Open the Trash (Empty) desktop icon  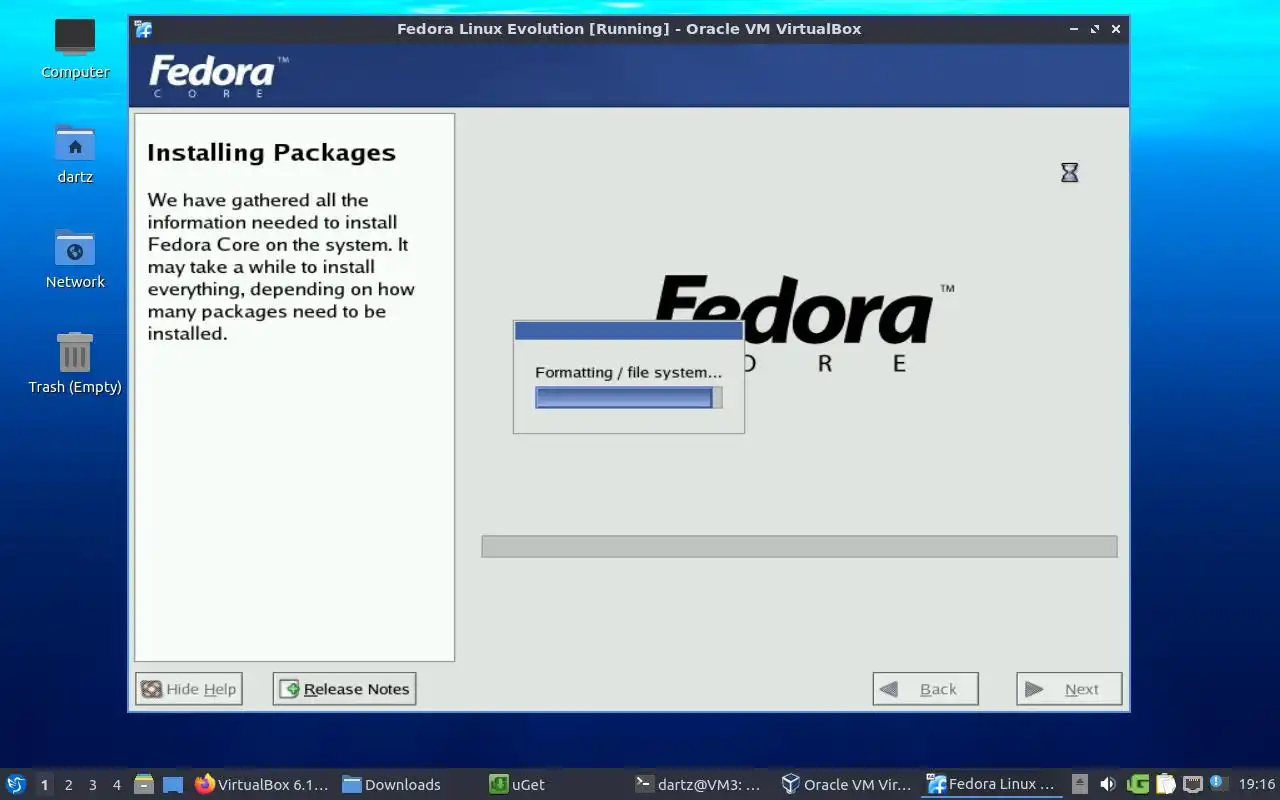(x=75, y=363)
